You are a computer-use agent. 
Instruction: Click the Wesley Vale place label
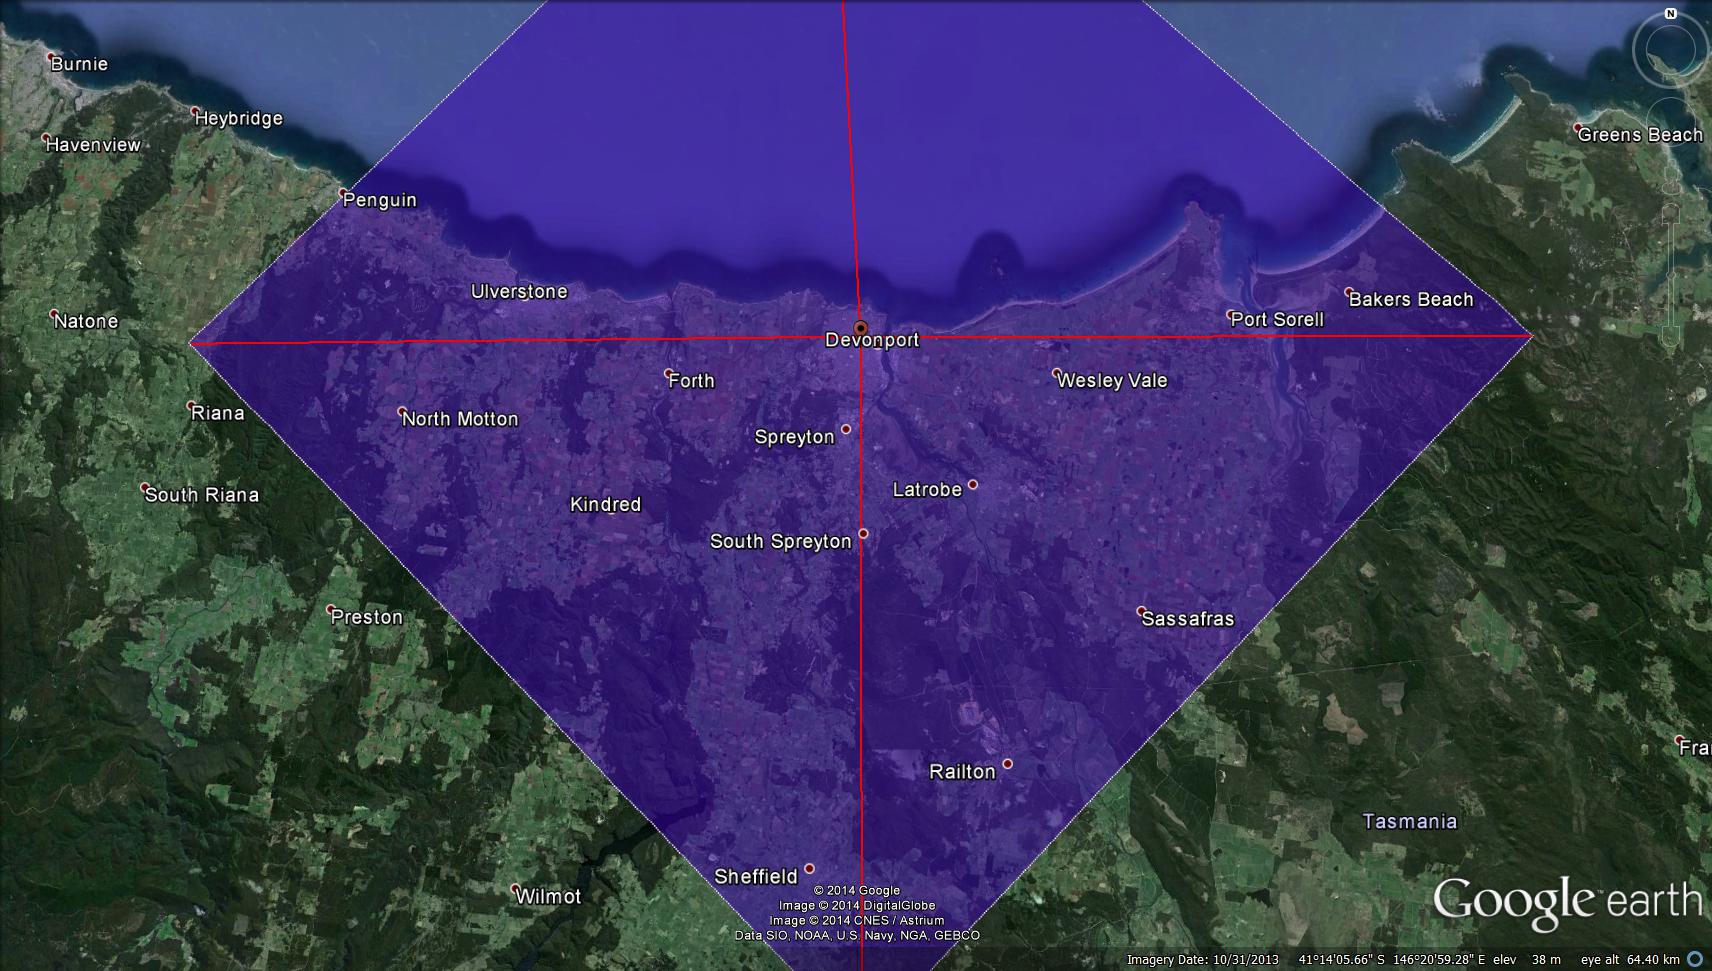[1112, 380]
